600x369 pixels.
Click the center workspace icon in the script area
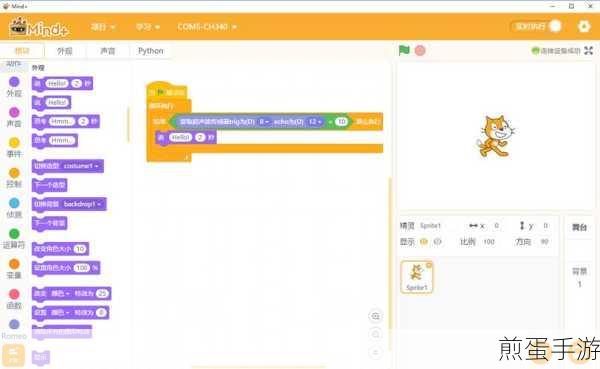375,316
